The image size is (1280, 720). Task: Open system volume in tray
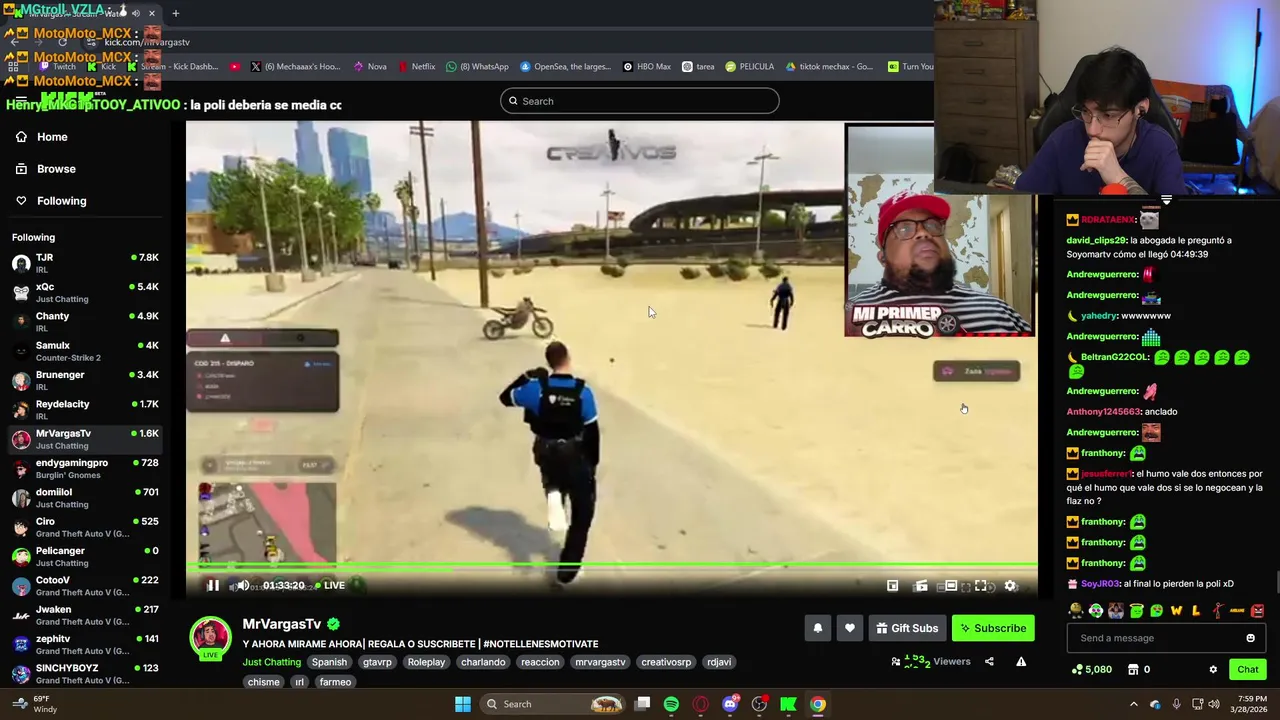click(x=1216, y=704)
